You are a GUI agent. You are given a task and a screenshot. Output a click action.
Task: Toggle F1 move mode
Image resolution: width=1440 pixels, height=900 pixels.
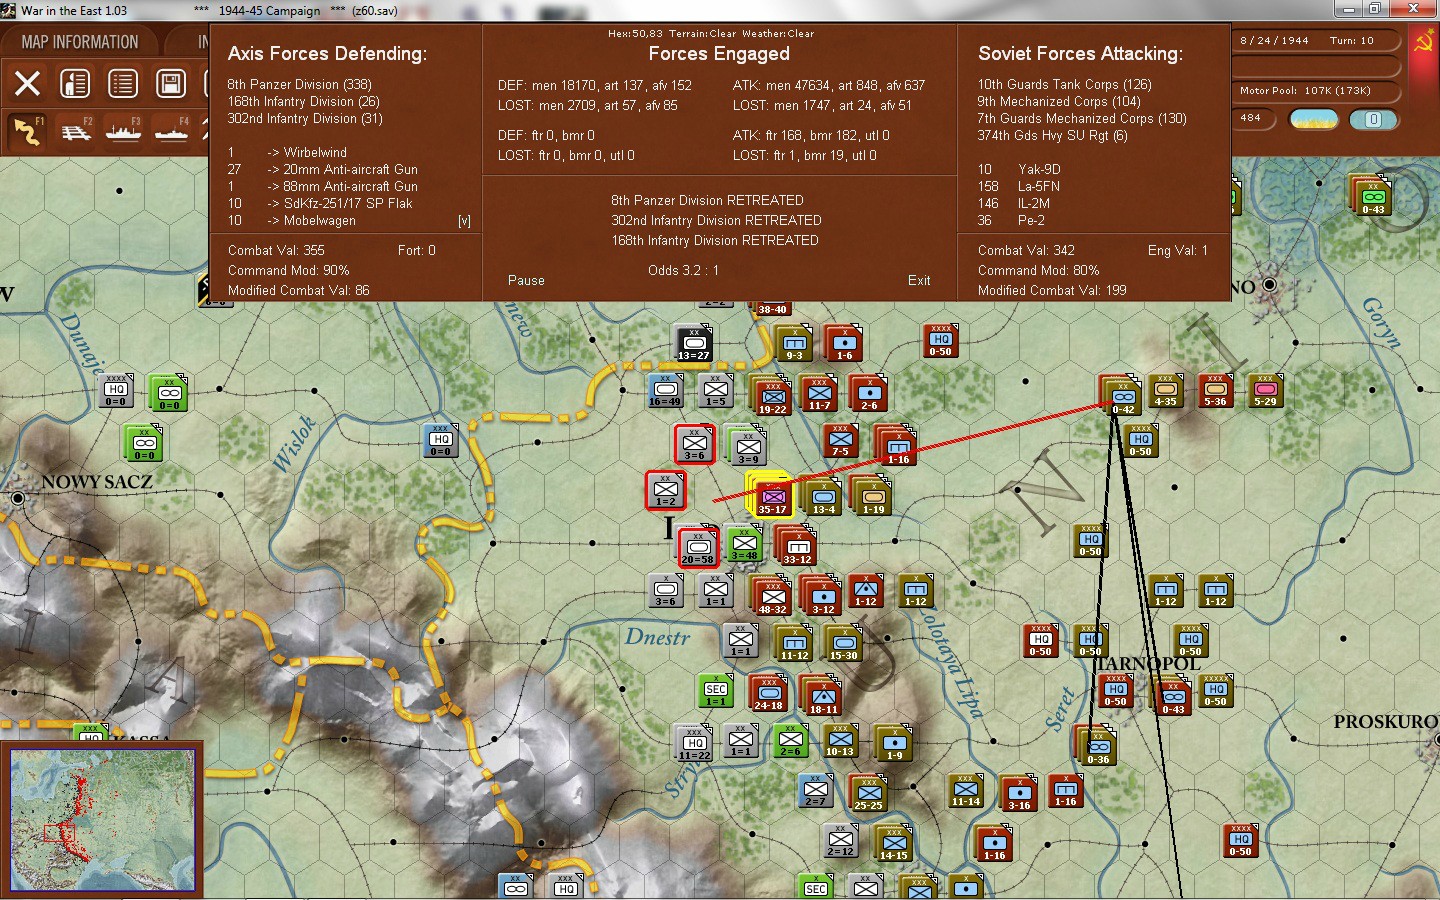point(27,131)
